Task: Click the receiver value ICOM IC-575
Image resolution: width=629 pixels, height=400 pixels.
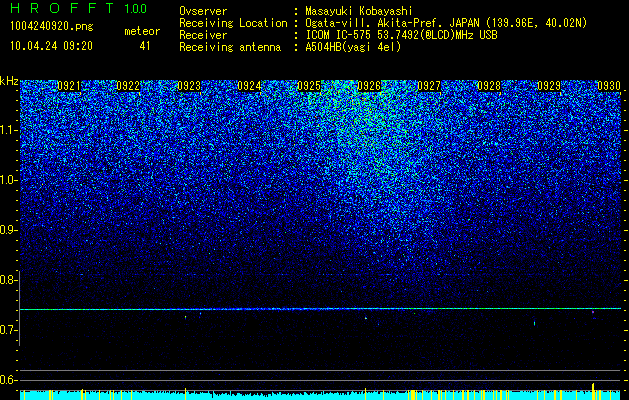Action: click(337, 35)
